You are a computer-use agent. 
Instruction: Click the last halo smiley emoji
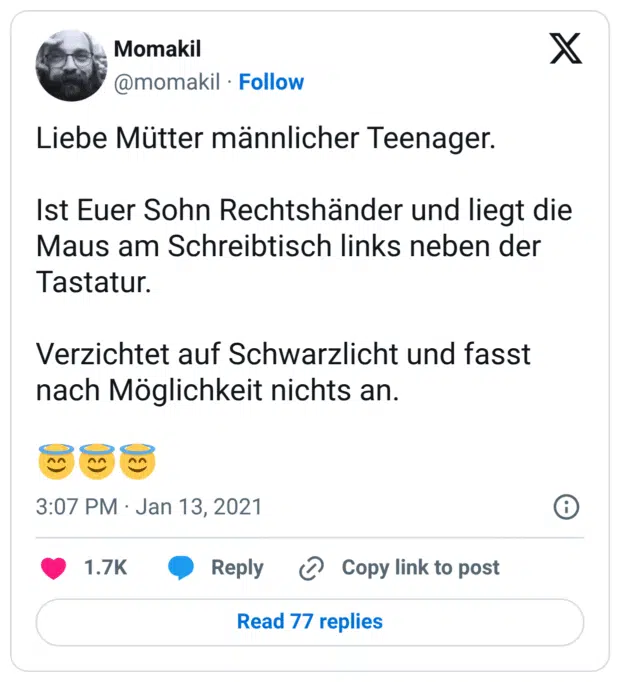(x=137, y=462)
